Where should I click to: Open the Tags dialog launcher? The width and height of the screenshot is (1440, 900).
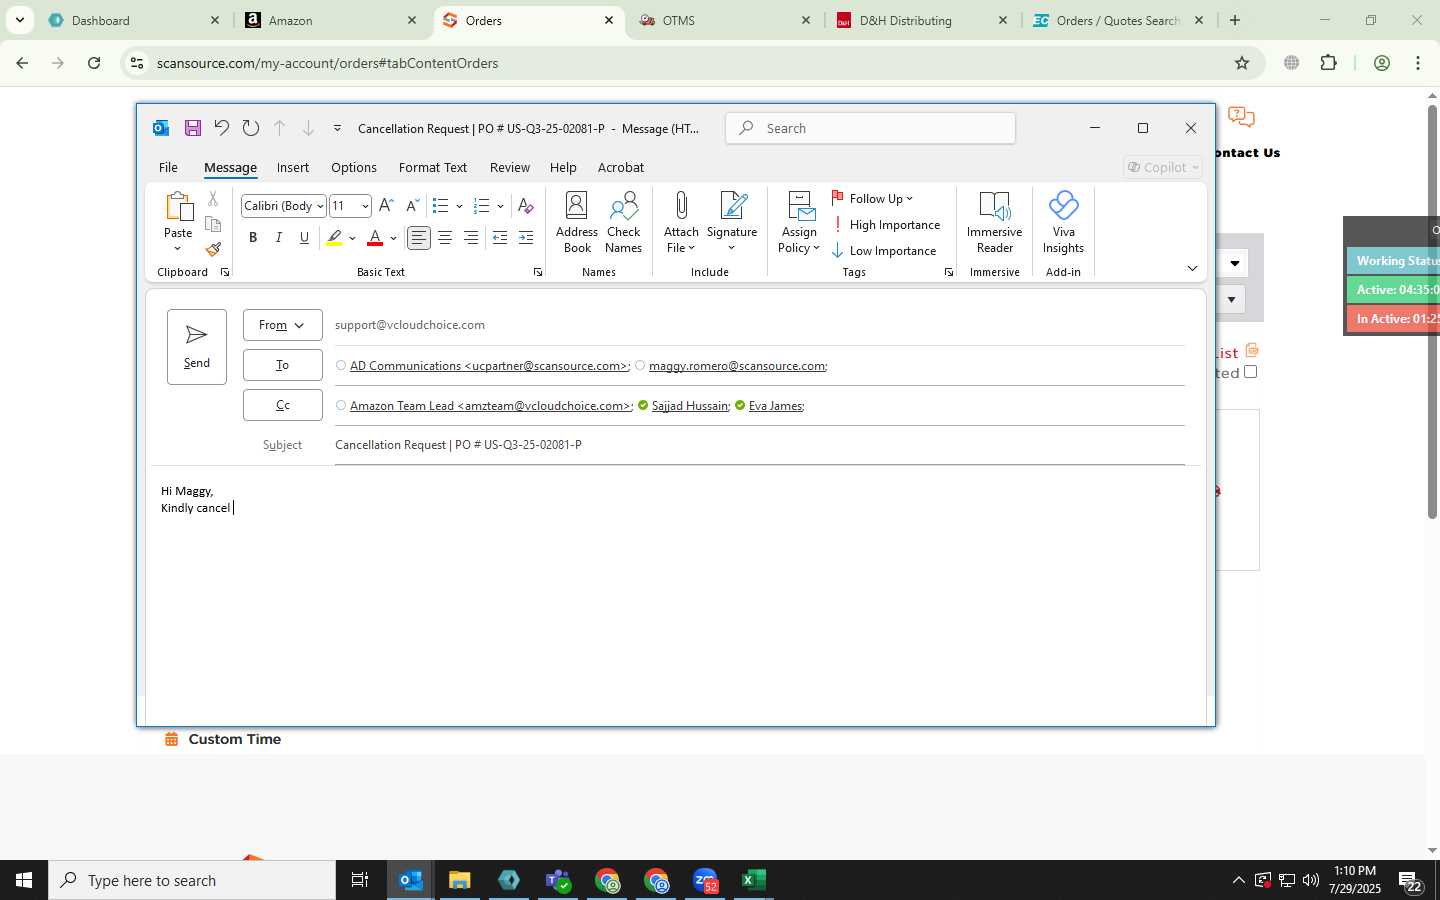(948, 272)
